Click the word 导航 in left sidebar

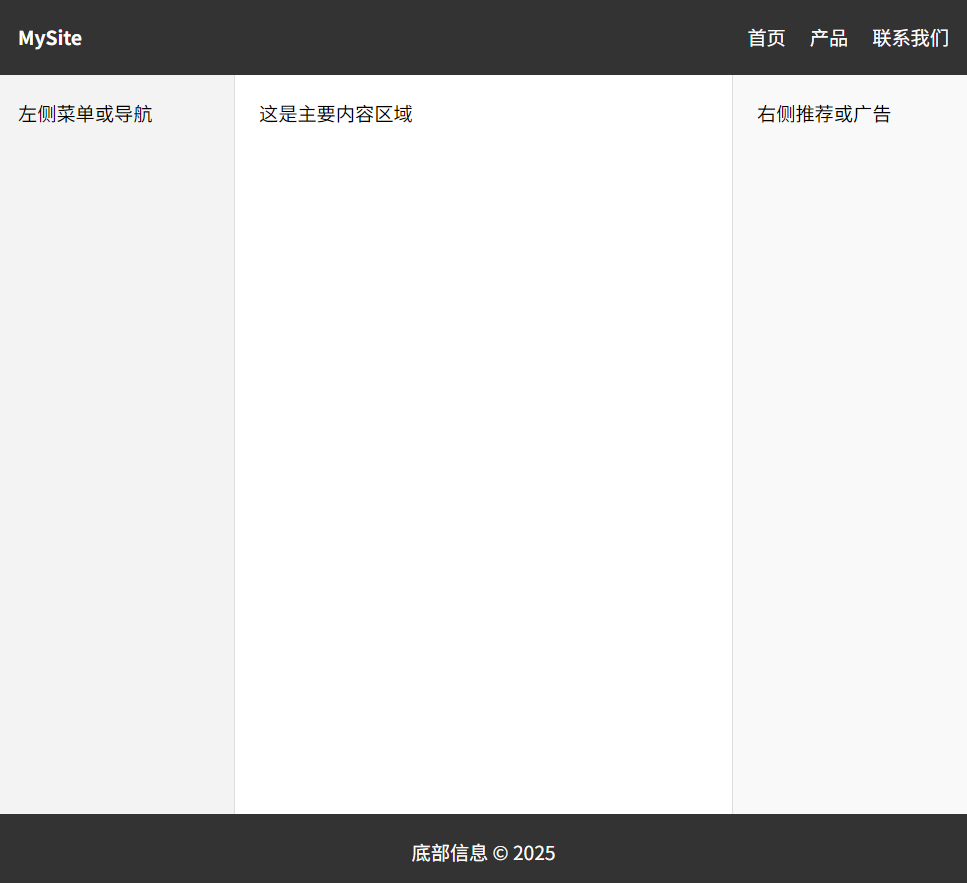[133, 114]
